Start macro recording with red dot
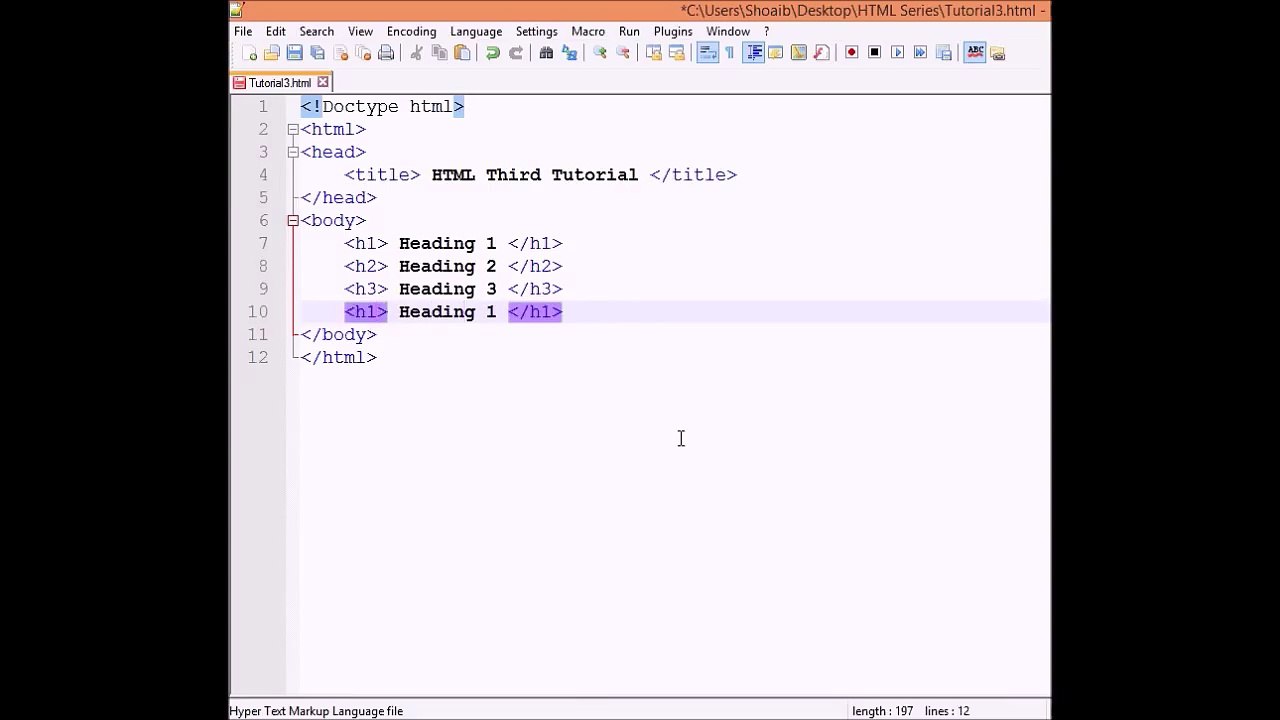This screenshot has height=720, width=1280. pyautogui.click(x=851, y=53)
